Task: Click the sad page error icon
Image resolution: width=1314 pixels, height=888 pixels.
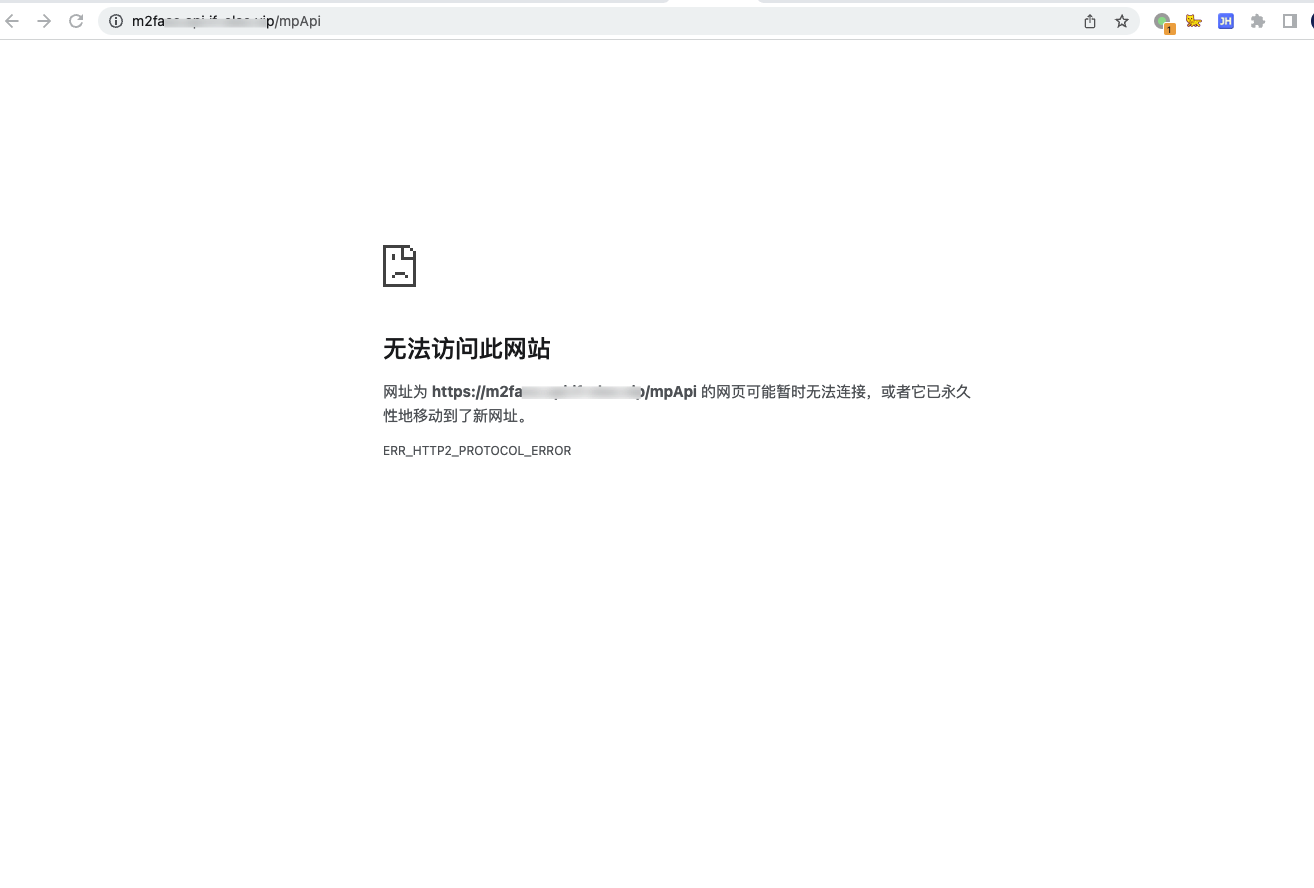Action: 399,265
